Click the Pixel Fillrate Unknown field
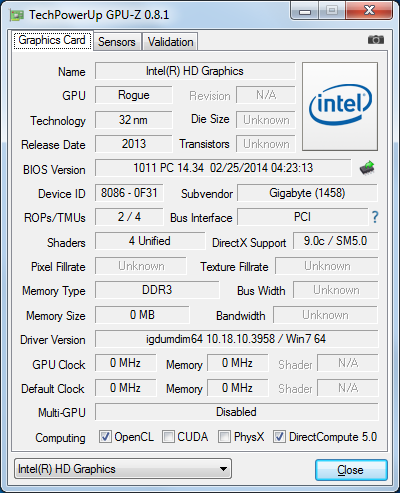Image resolution: width=400 pixels, height=493 pixels. [141, 266]
